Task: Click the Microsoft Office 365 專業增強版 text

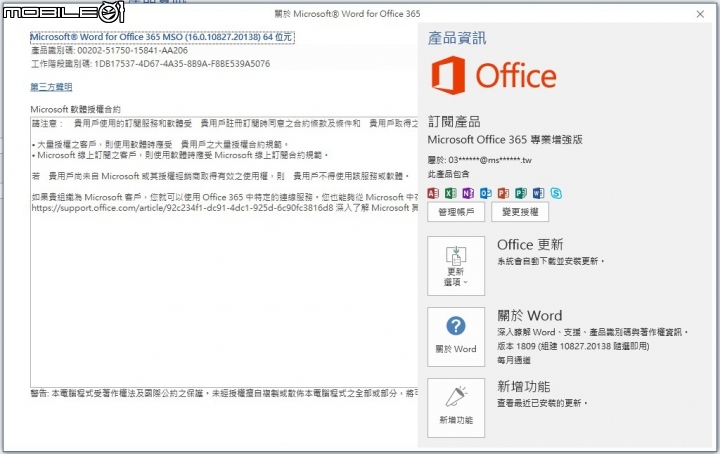Action: pyautogui.click(x=505, y=140)
